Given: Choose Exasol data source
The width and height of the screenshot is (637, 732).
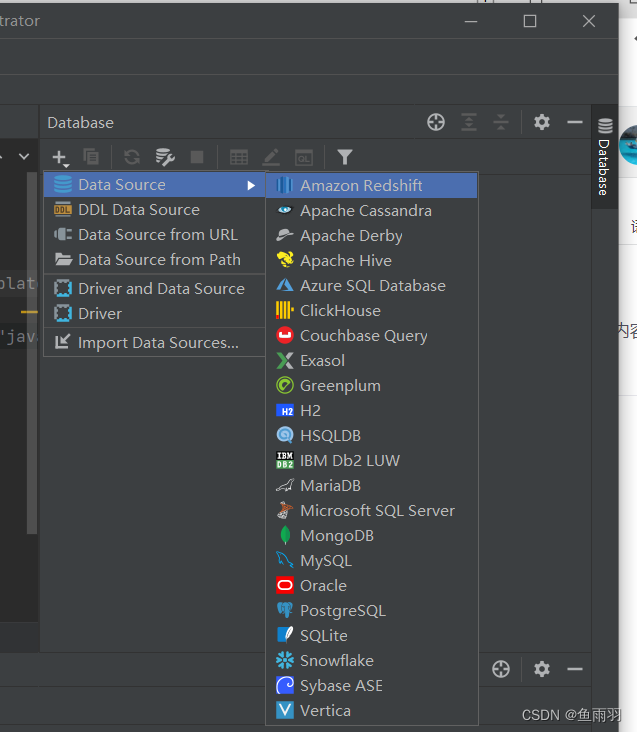Looking at the screenshot, I should pyautogui.click(x=372, y=361).
